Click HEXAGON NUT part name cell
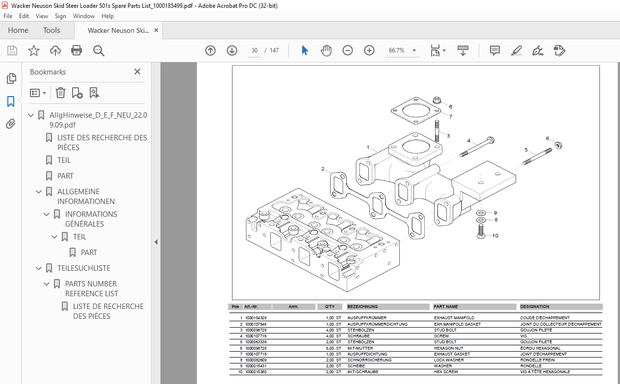 coord(448,348)
